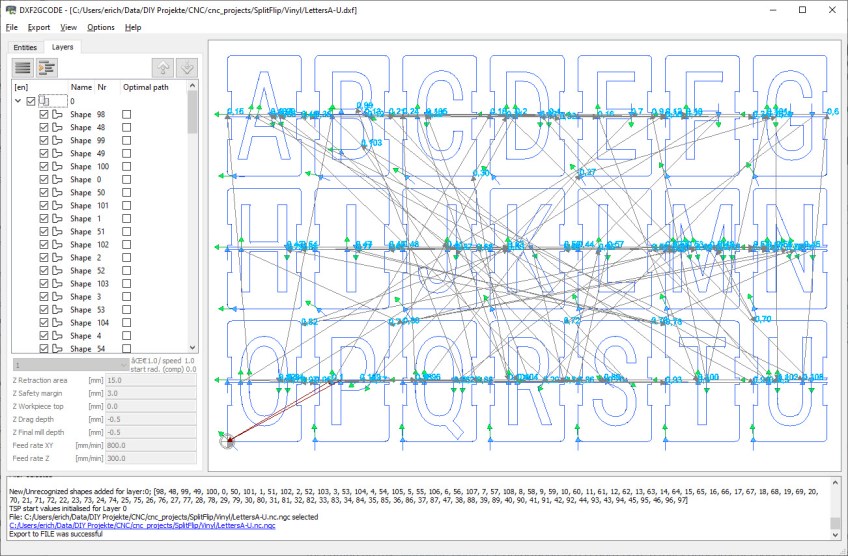Open the Export menu
The width and height of the screenshot is (848, 556).
point(39,27)
